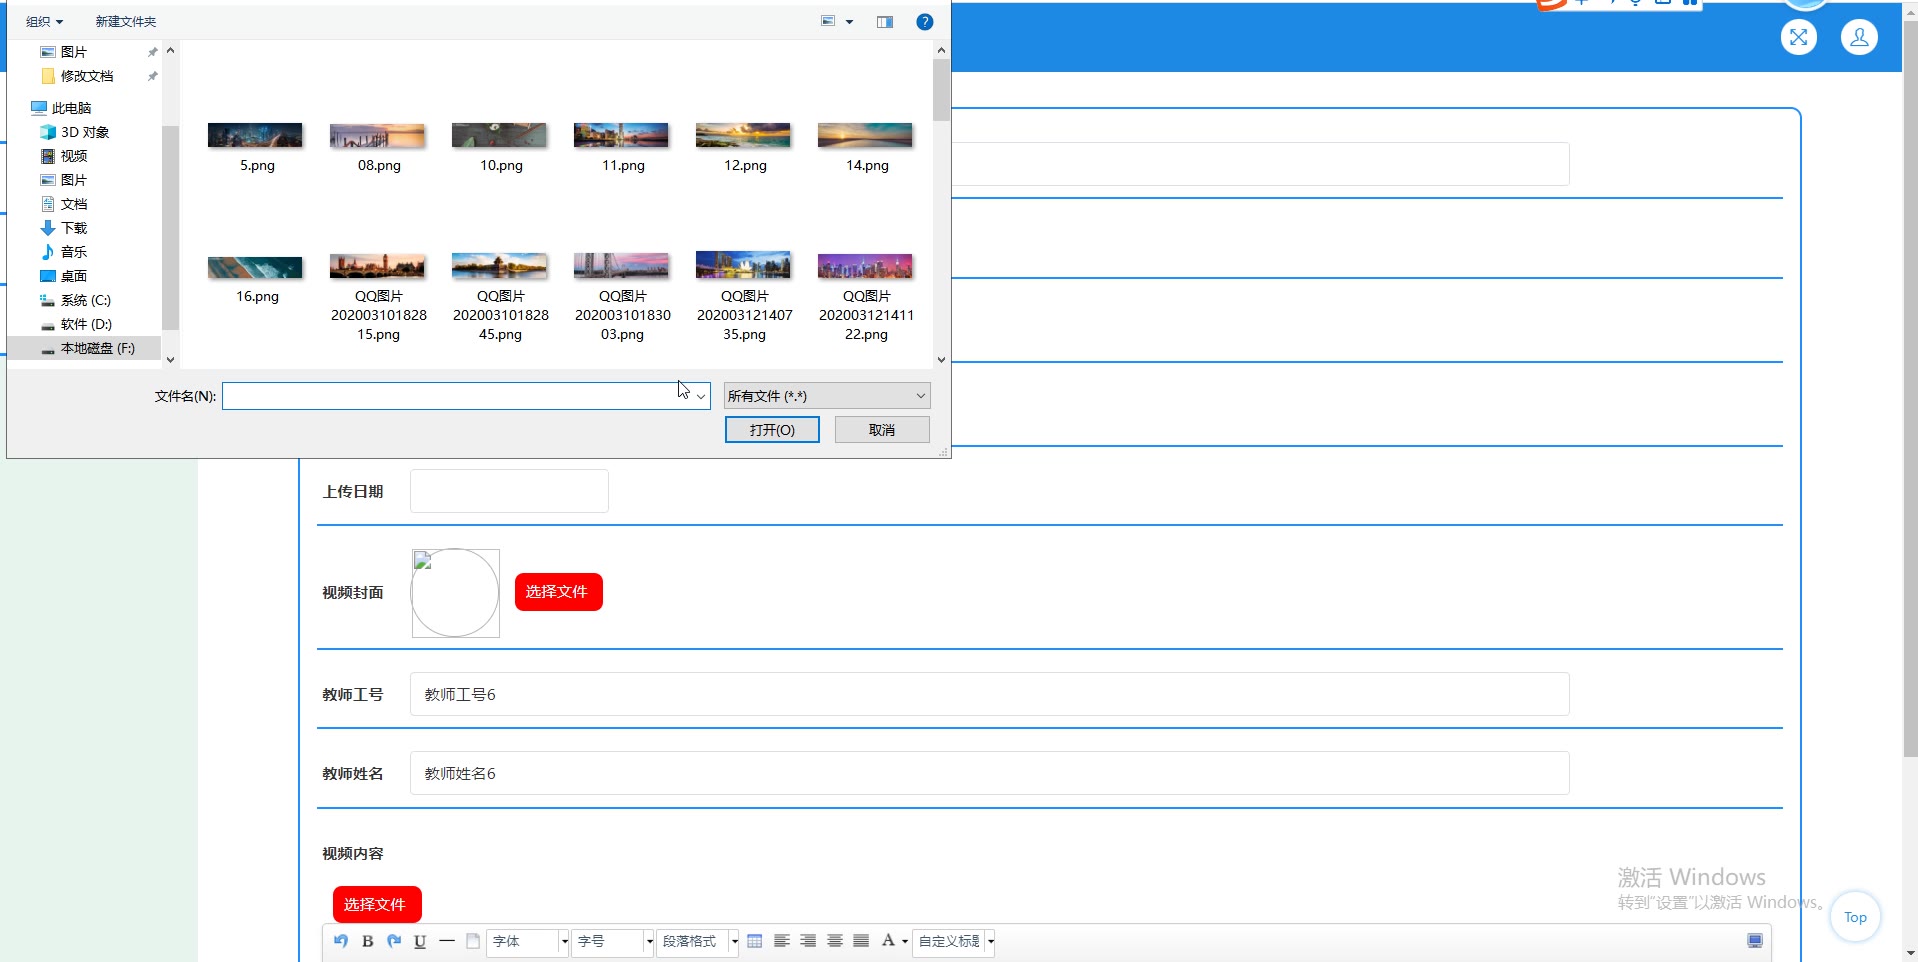Click the 上传日期 input field
The height and width of the screenshot is (962, 1918).
click(509, 491)
